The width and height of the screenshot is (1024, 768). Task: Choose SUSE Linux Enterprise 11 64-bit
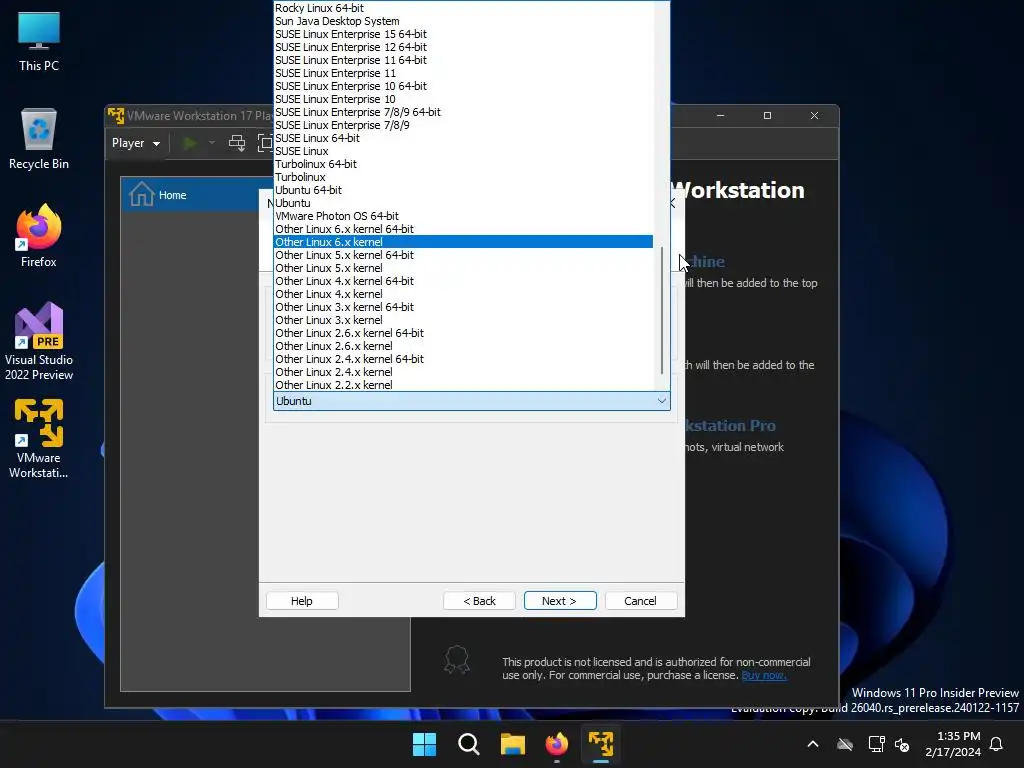463,60
